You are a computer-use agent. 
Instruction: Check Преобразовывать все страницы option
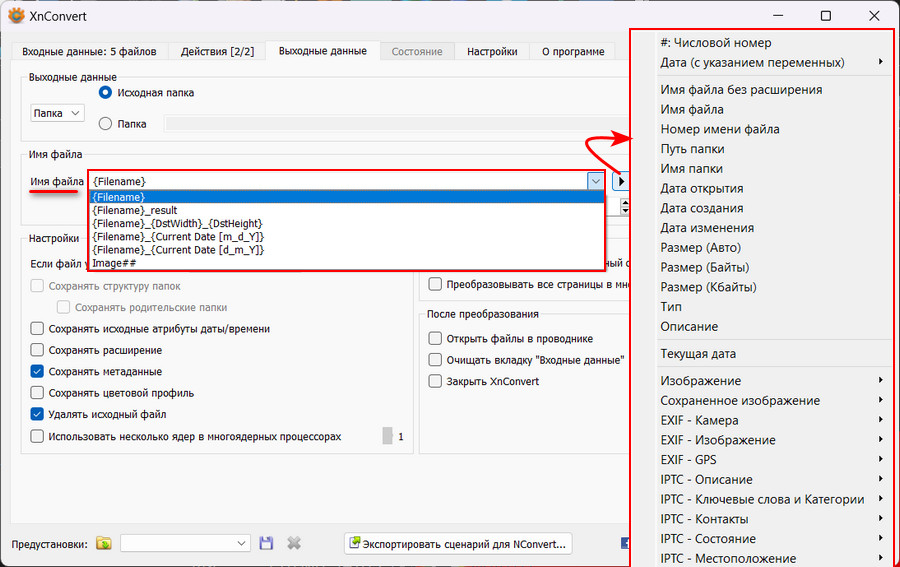[x=435, y=284]
